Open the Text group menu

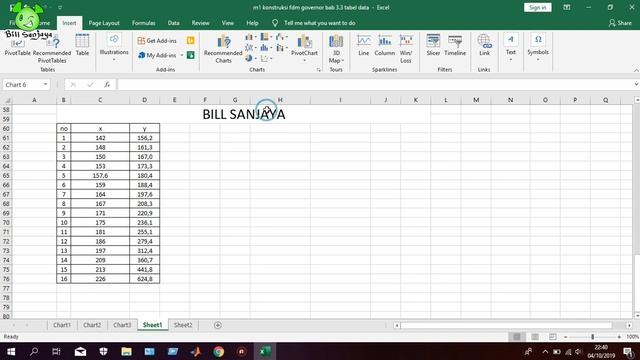pos(511,47)
